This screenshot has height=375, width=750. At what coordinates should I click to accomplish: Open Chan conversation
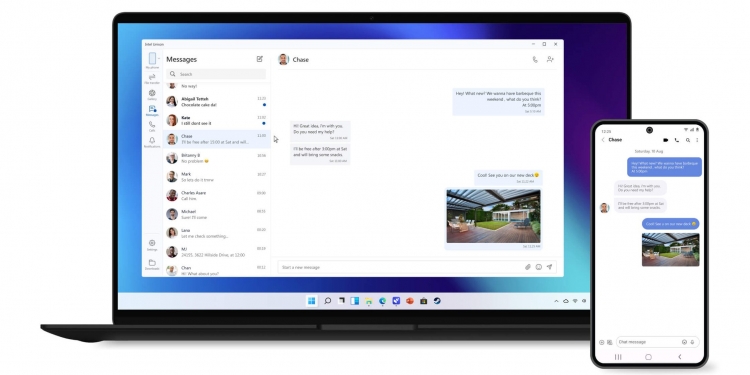click(x=217, y=269)
